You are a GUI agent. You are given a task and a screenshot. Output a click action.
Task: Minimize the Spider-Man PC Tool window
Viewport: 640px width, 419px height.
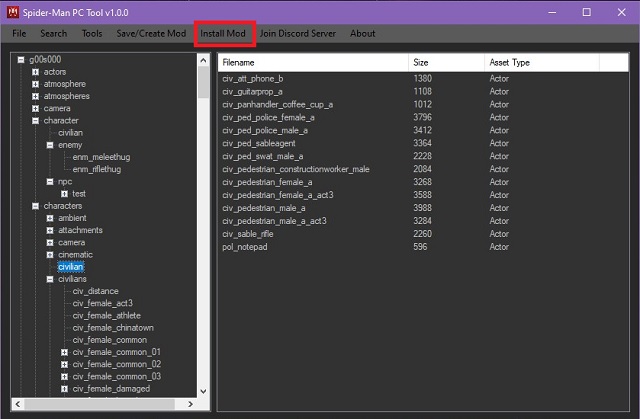click(552, 12)
